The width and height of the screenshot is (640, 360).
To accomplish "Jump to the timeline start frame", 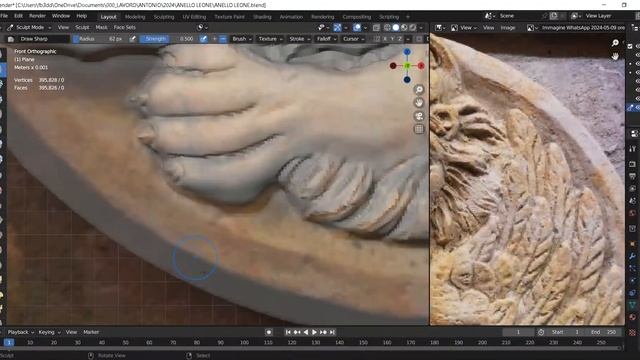I will [288, 332].
